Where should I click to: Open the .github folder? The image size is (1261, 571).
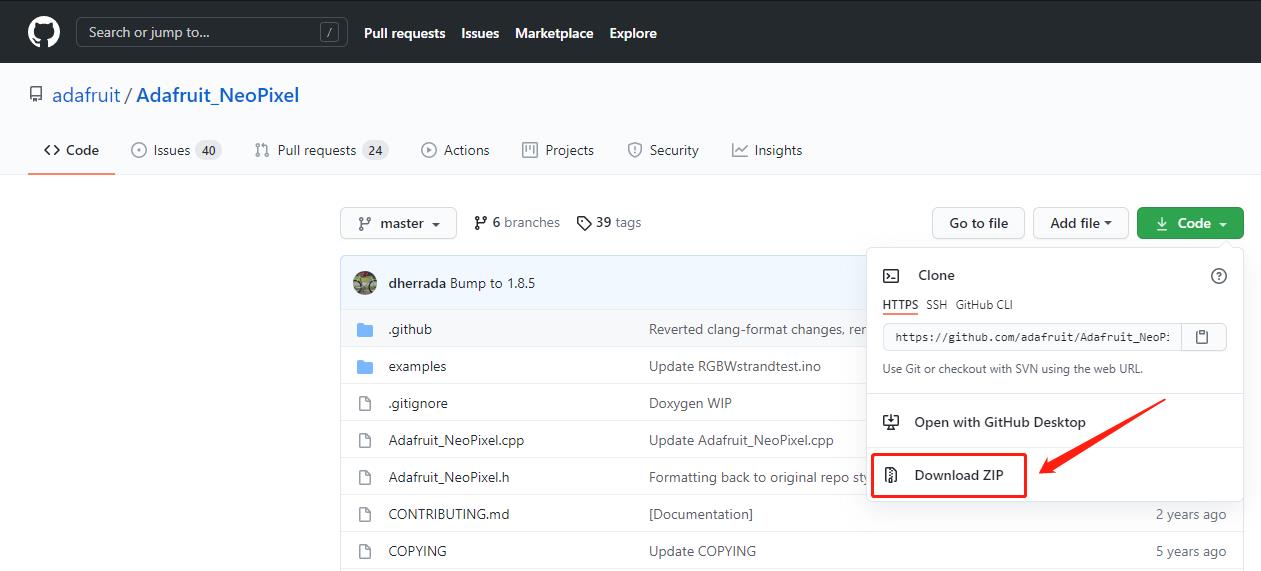coord(410,329)
